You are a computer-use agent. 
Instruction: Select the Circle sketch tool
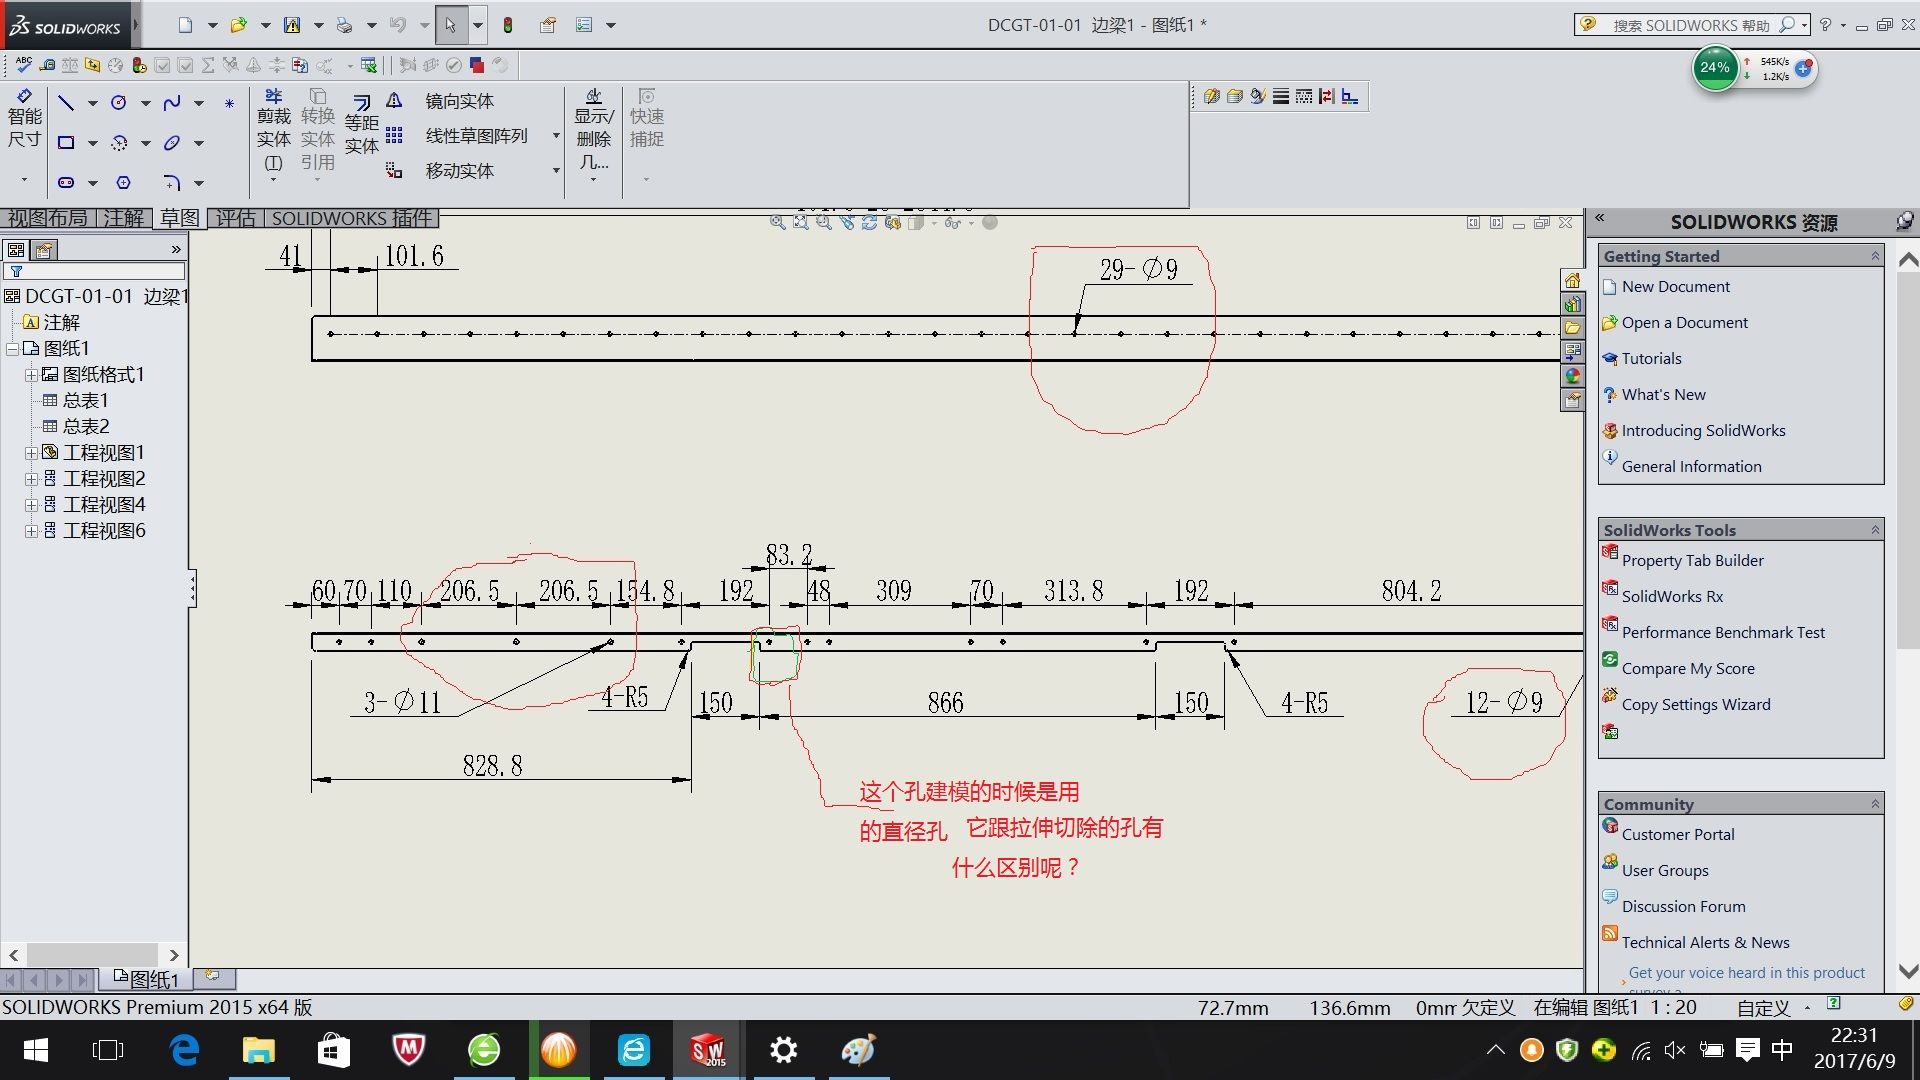119,102
